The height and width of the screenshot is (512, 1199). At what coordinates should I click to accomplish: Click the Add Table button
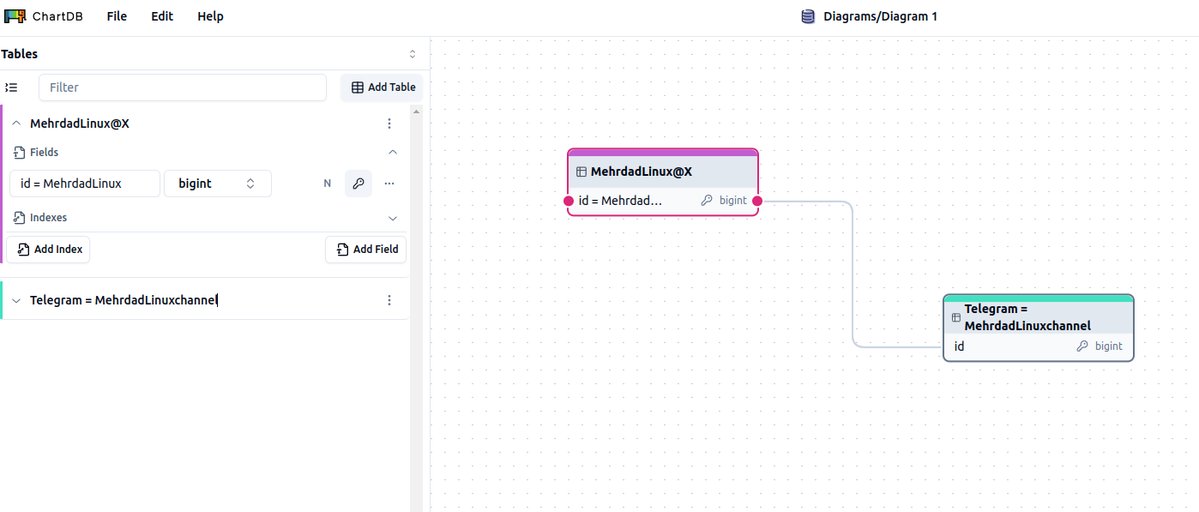382,88
